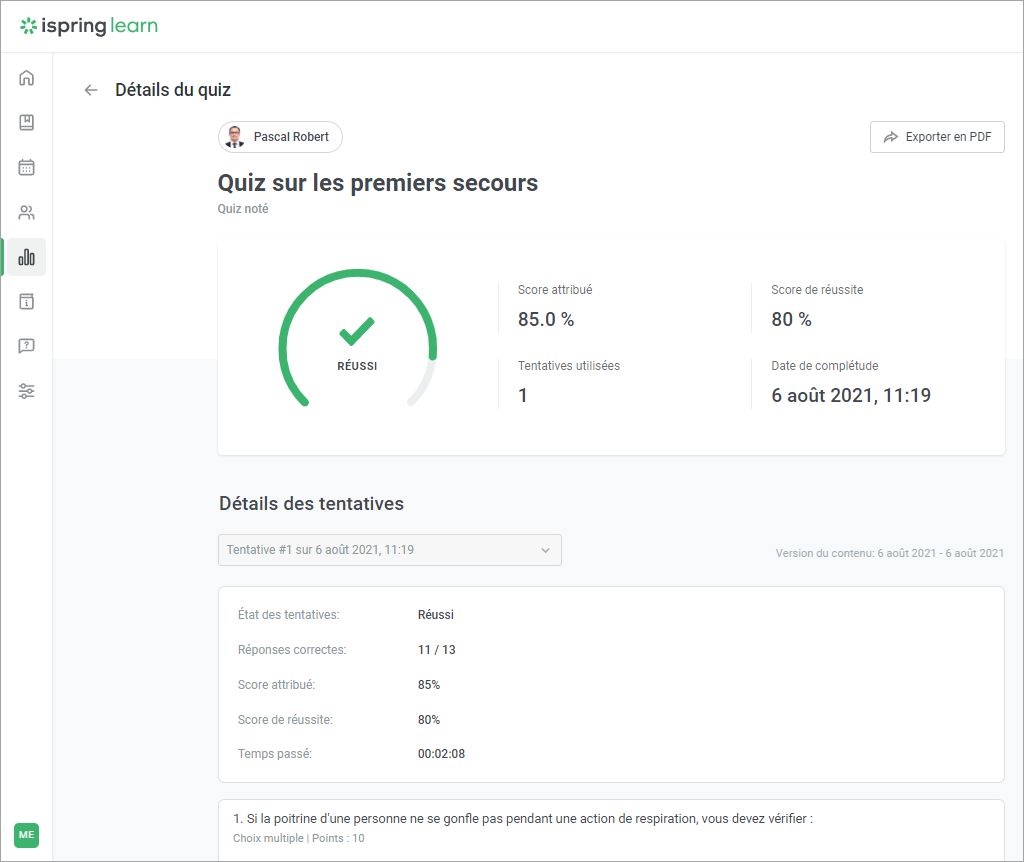Click the info box icon in sidebar

coord(27,301)
